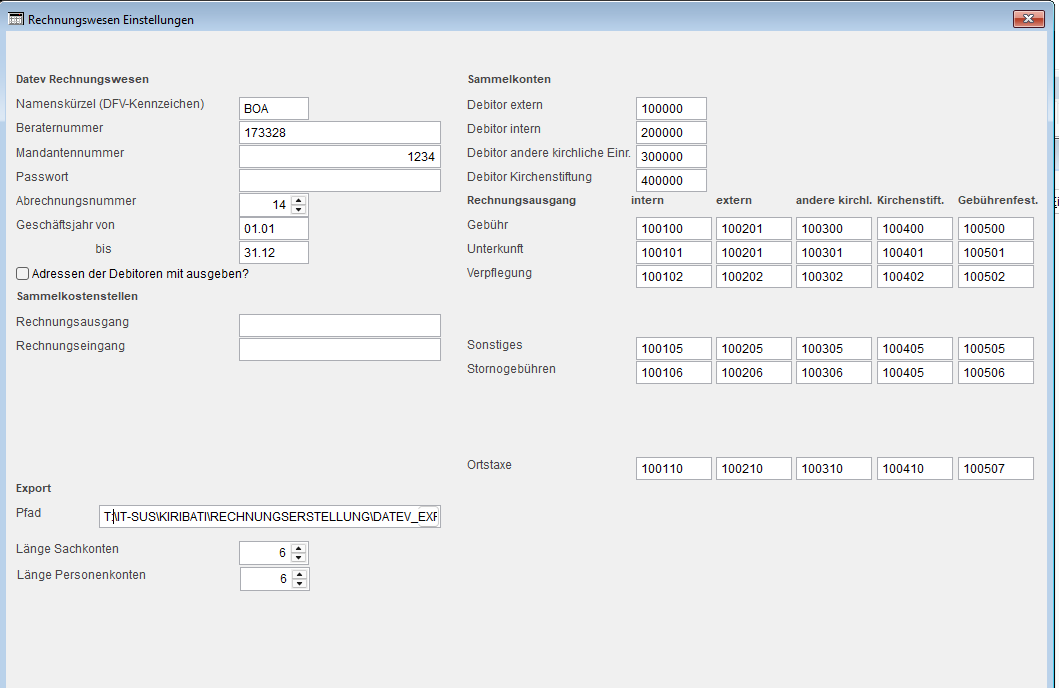Select the Mandantennummer field

[339, 157]
